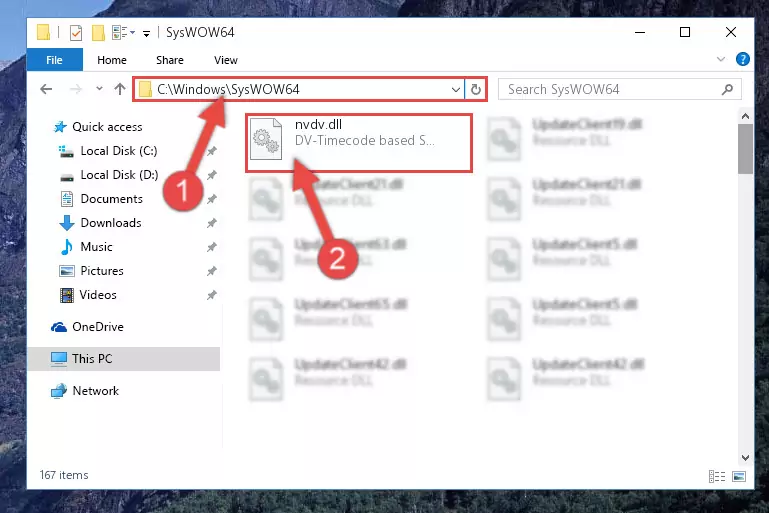
Task: Click the pin icon next to Documents
Action: coord(211,199)
